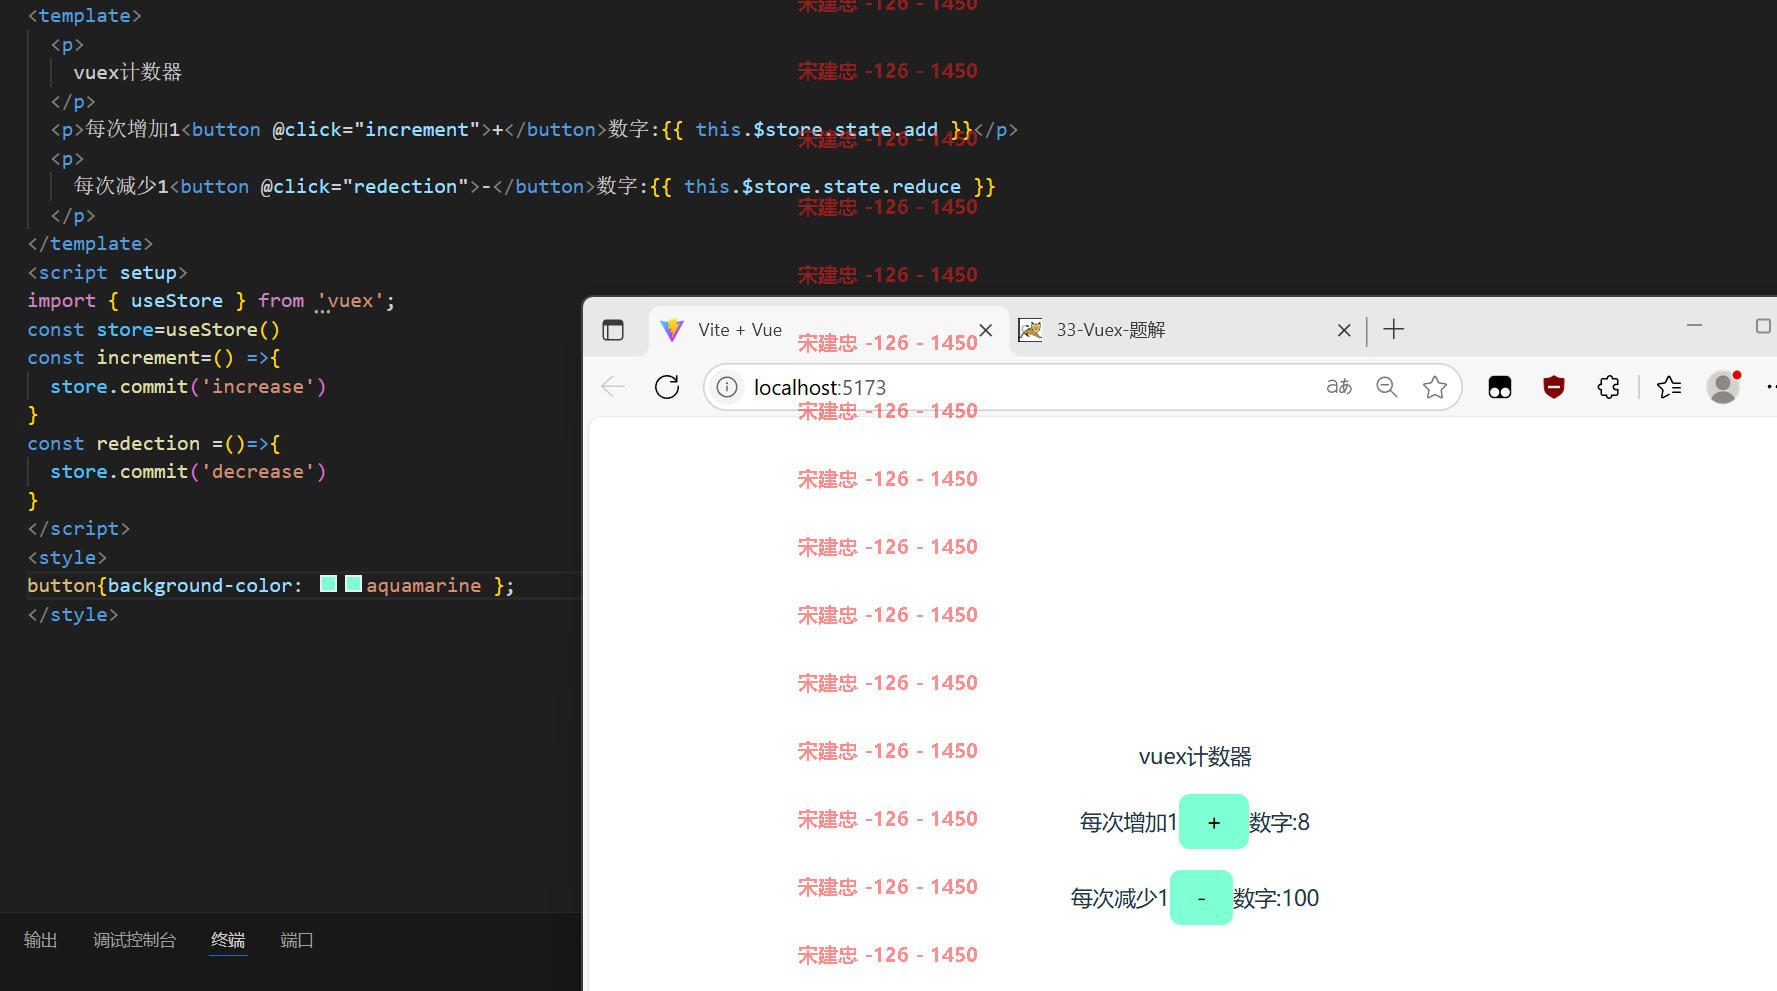Image resolution: width=1777 pixels, height=991 pixels.
Task: Click the 每次减少1 label in the browser page
Action: pos(1119,898)
